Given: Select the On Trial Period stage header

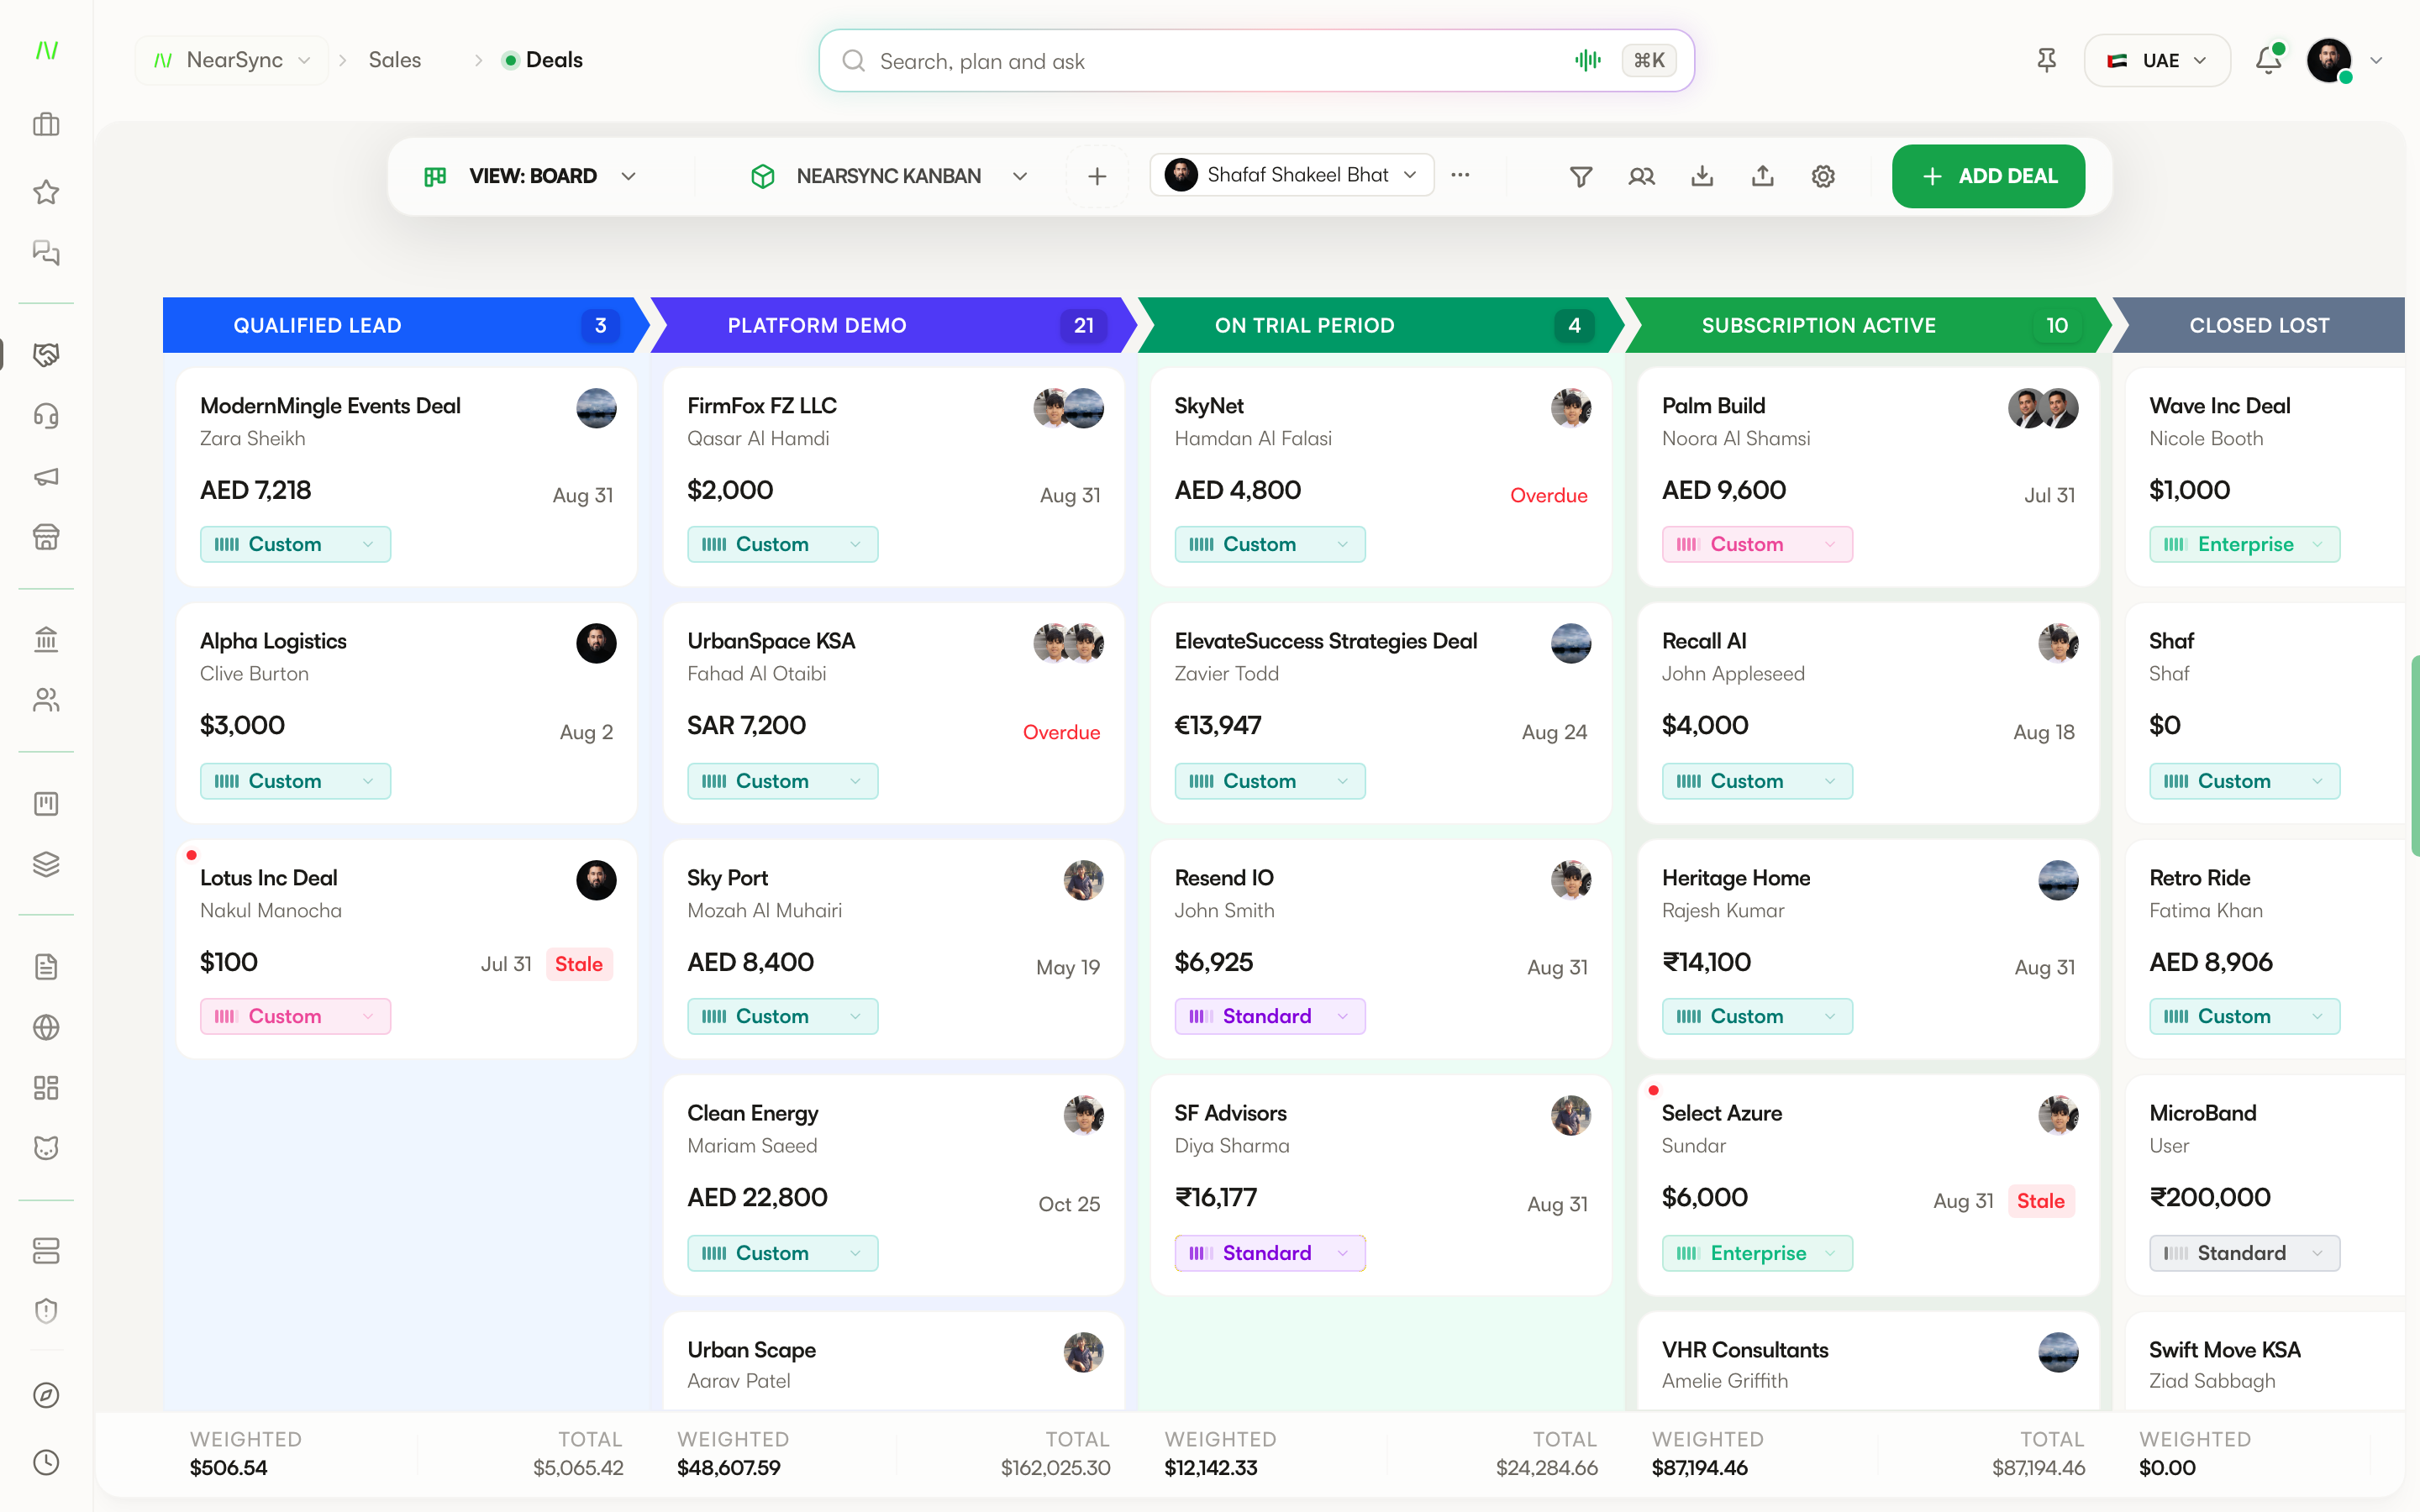Looking at the screenshot, I should [x=1381, y=325].
